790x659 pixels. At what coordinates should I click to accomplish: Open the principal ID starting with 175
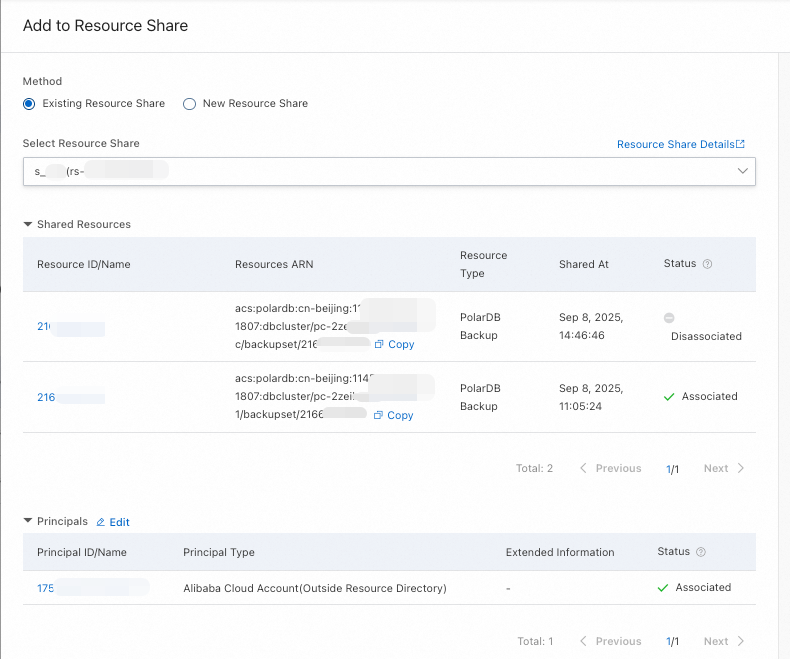(46, 588)
